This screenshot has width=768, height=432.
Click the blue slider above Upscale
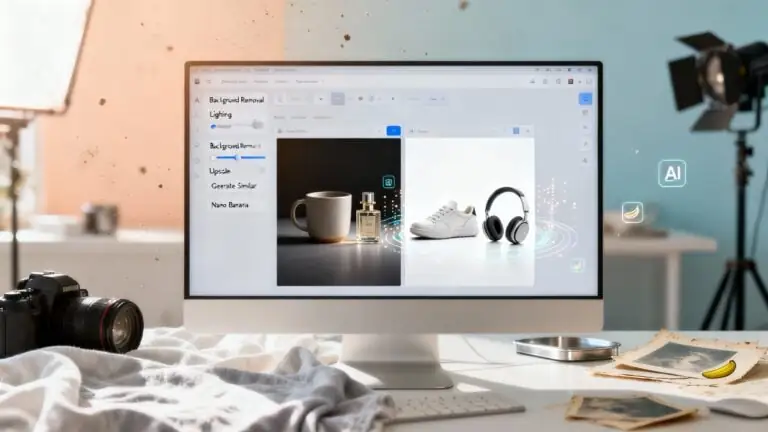(238, 158)
